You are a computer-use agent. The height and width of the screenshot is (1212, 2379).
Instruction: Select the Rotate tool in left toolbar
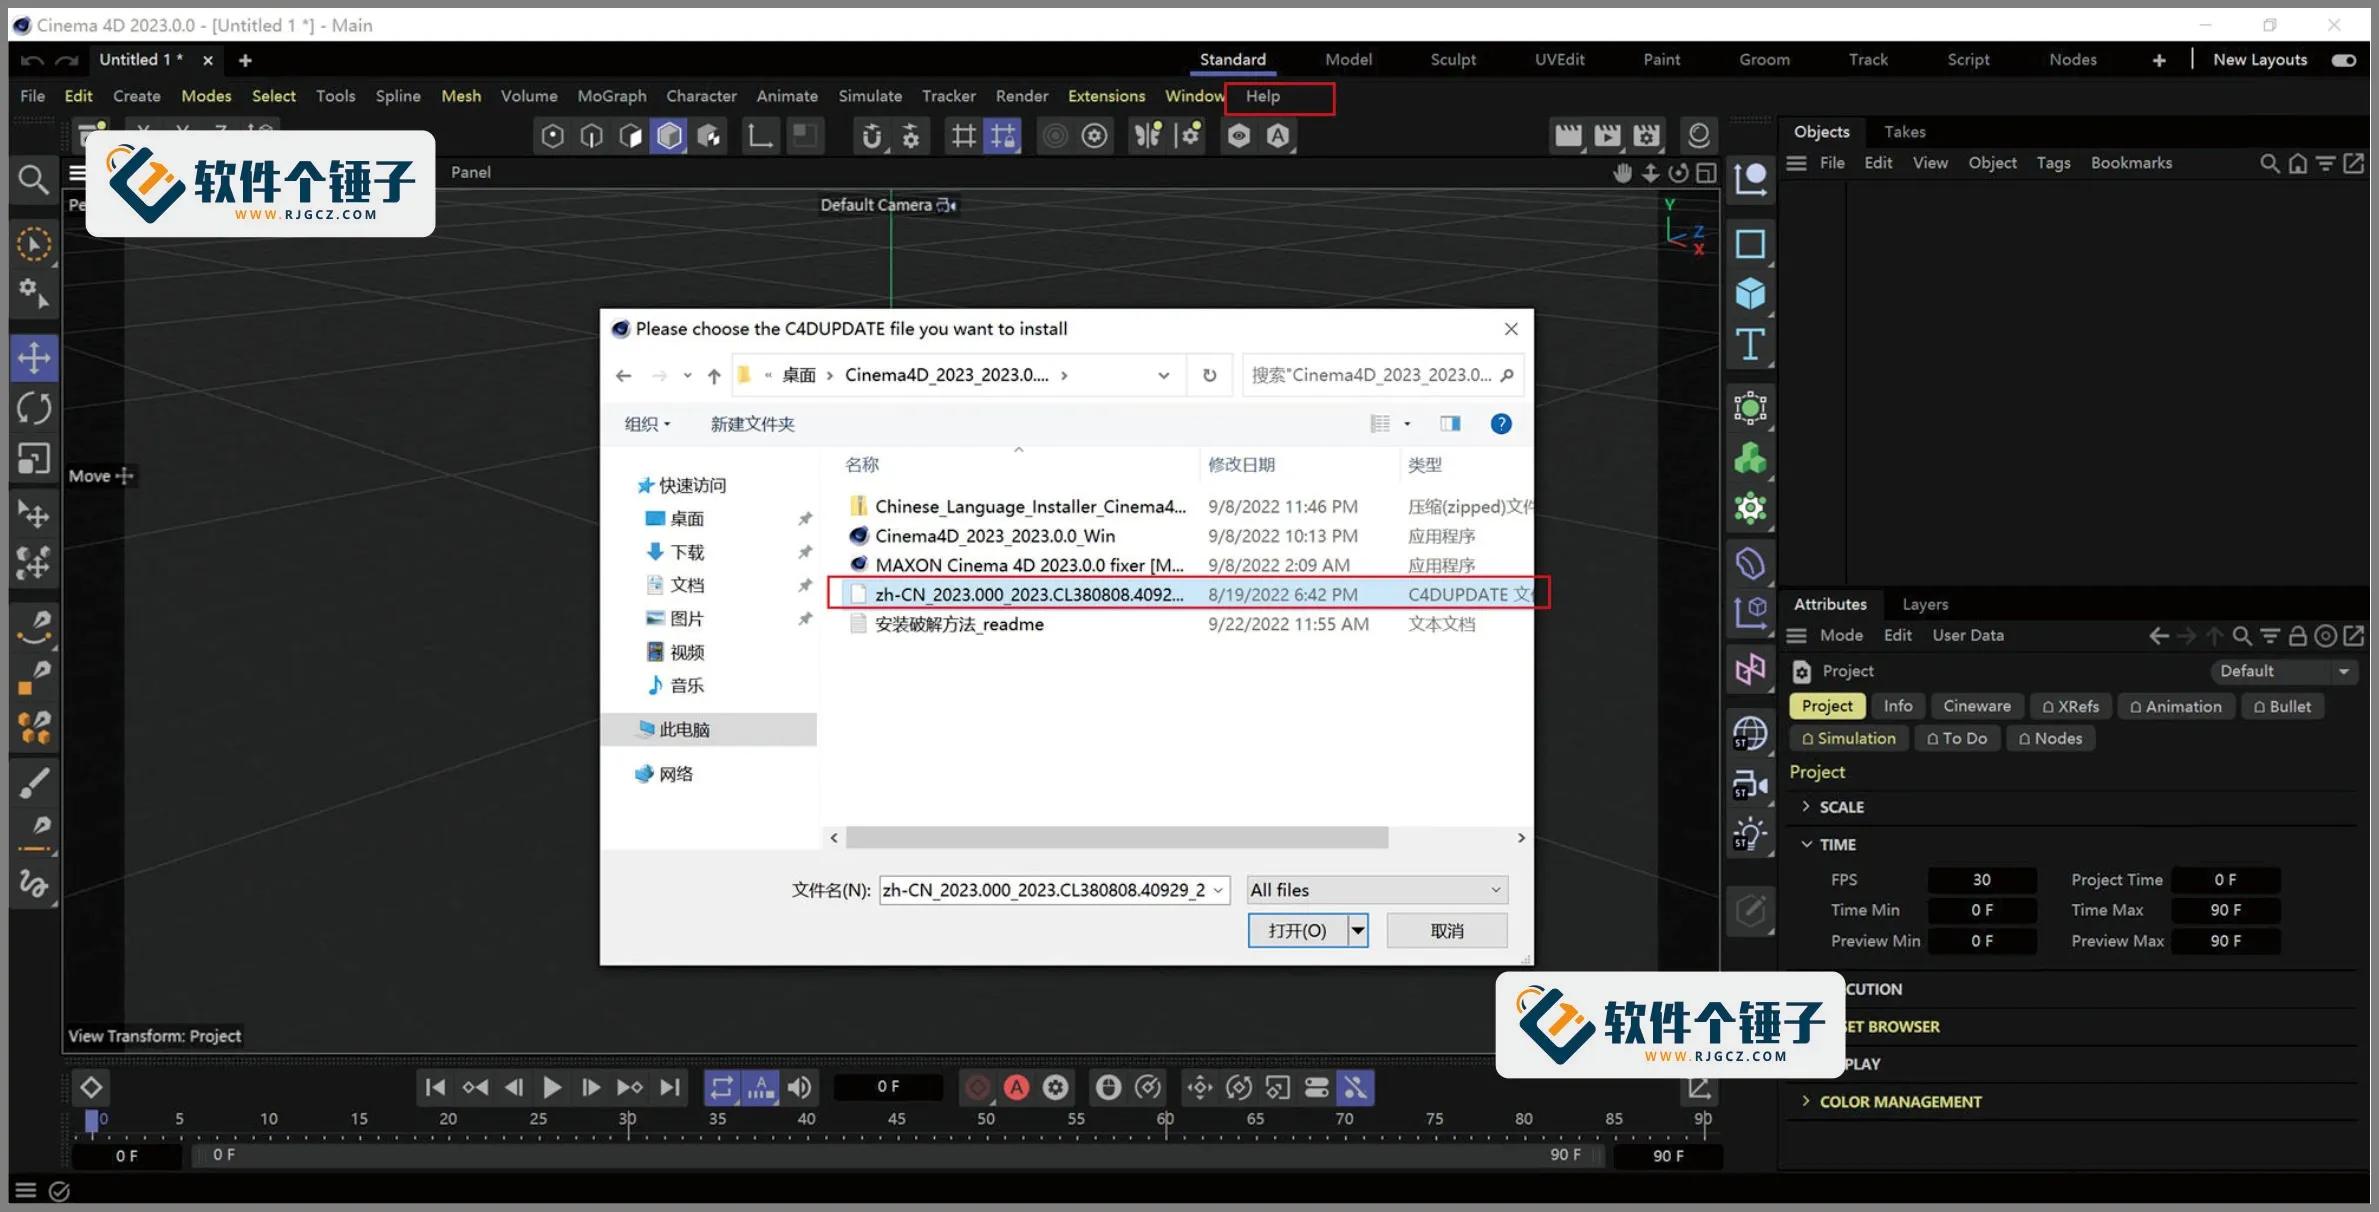click(x=34, y=408)
